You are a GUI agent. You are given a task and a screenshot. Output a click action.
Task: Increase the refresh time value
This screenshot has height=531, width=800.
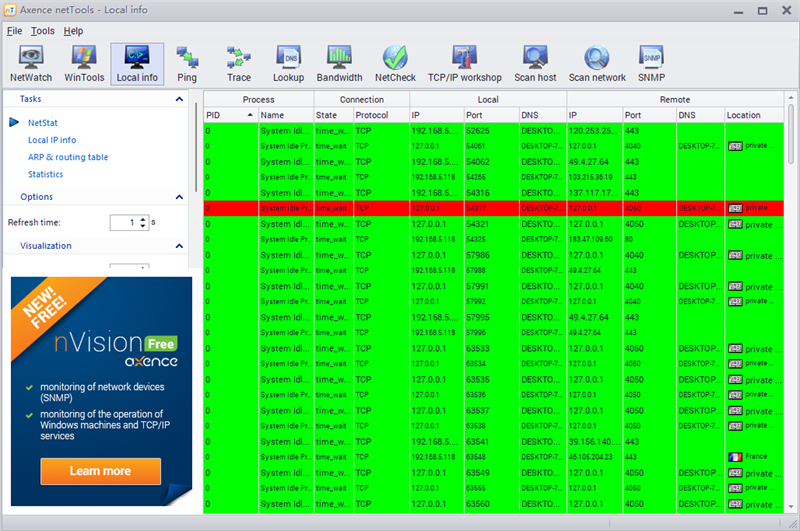(143, 219)
